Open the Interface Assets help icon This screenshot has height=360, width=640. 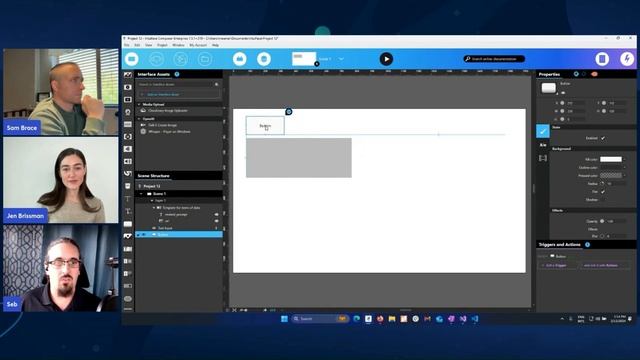[x=177, y=74]
